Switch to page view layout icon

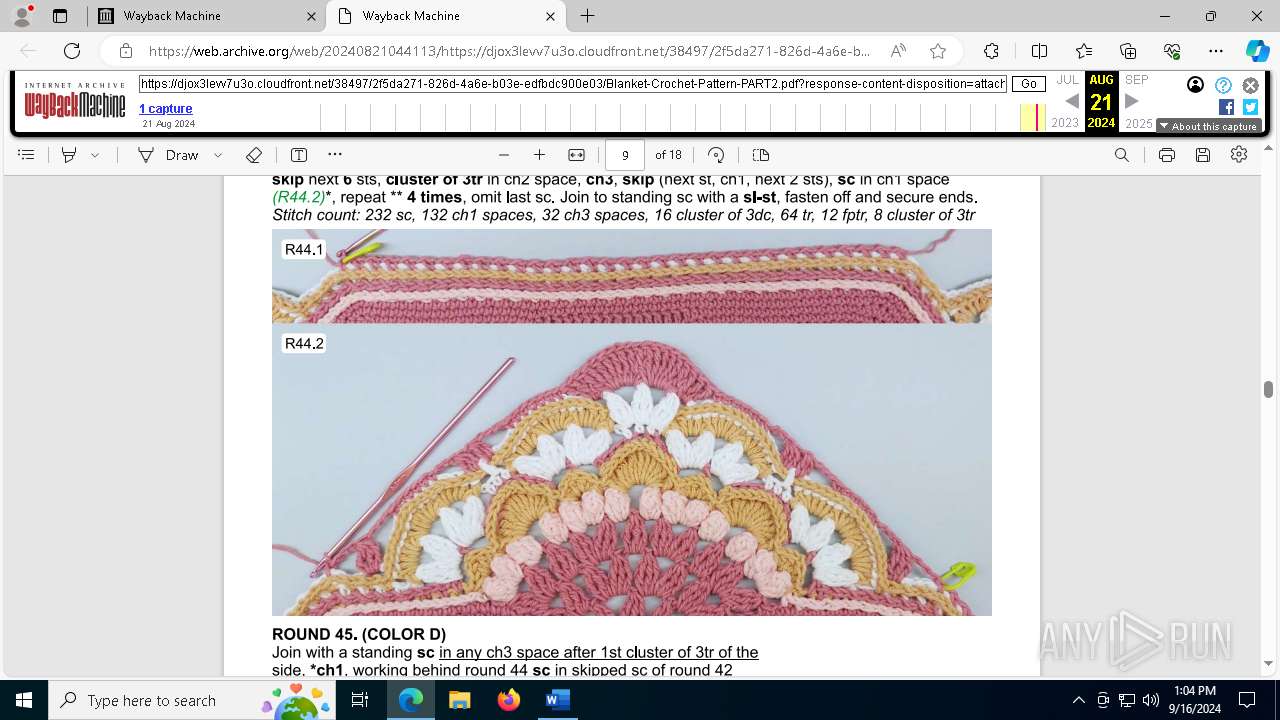(x=761, y=155)
